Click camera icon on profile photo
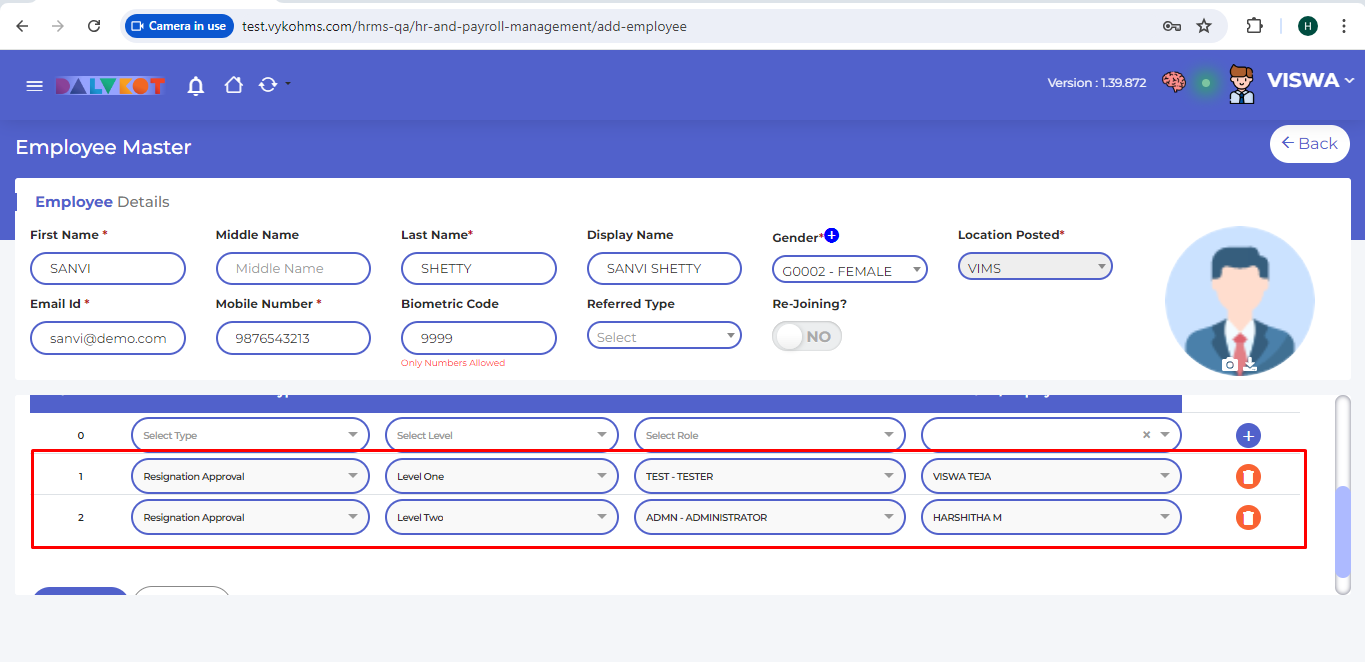 pyautogui.click(x=1230, y=365)
